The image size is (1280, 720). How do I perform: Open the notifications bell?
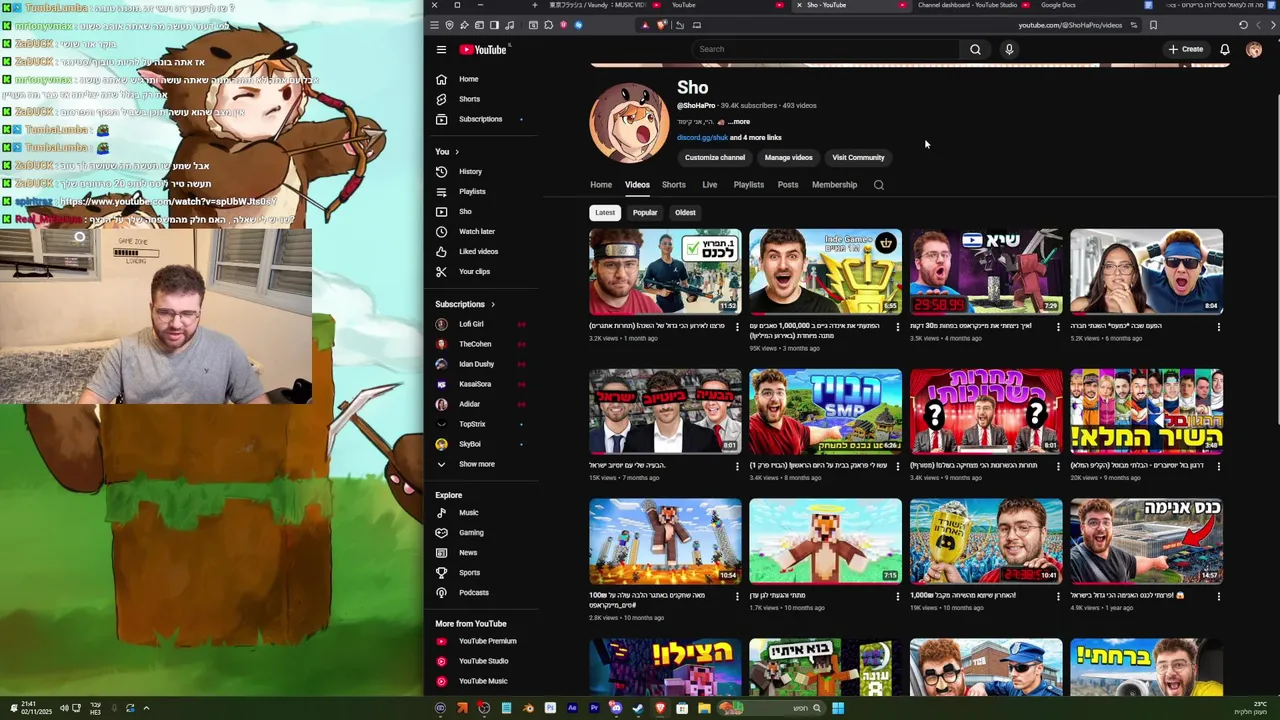click(1225, 49)
